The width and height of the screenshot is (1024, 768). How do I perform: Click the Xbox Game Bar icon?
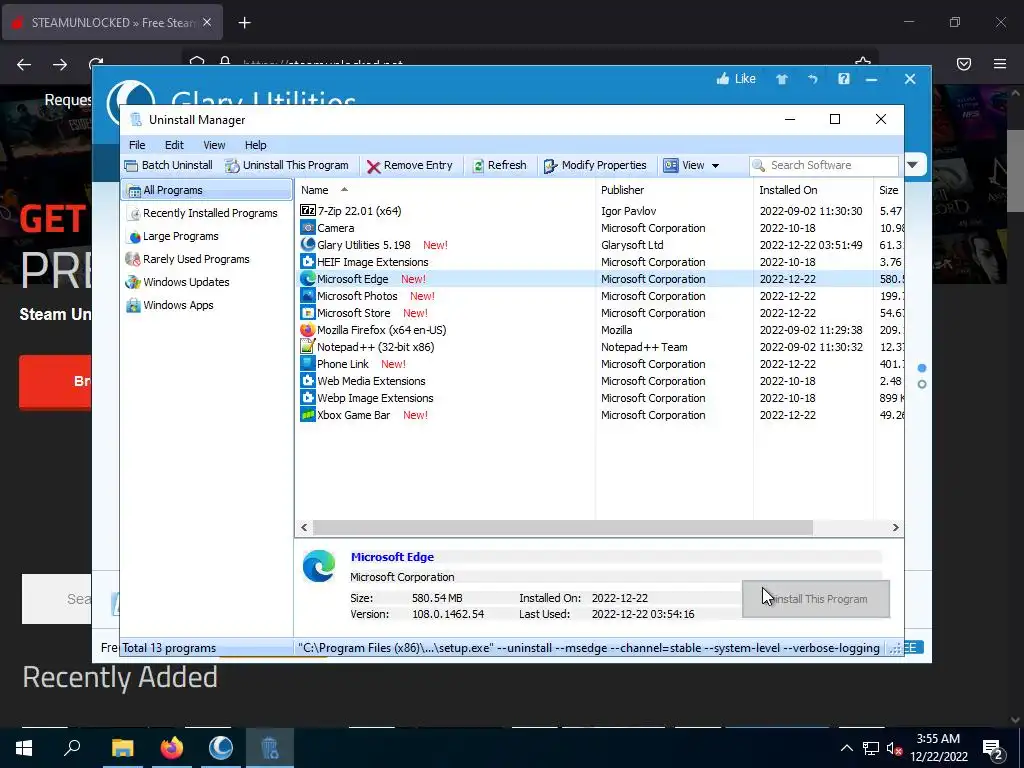click(x=308, y=415)
